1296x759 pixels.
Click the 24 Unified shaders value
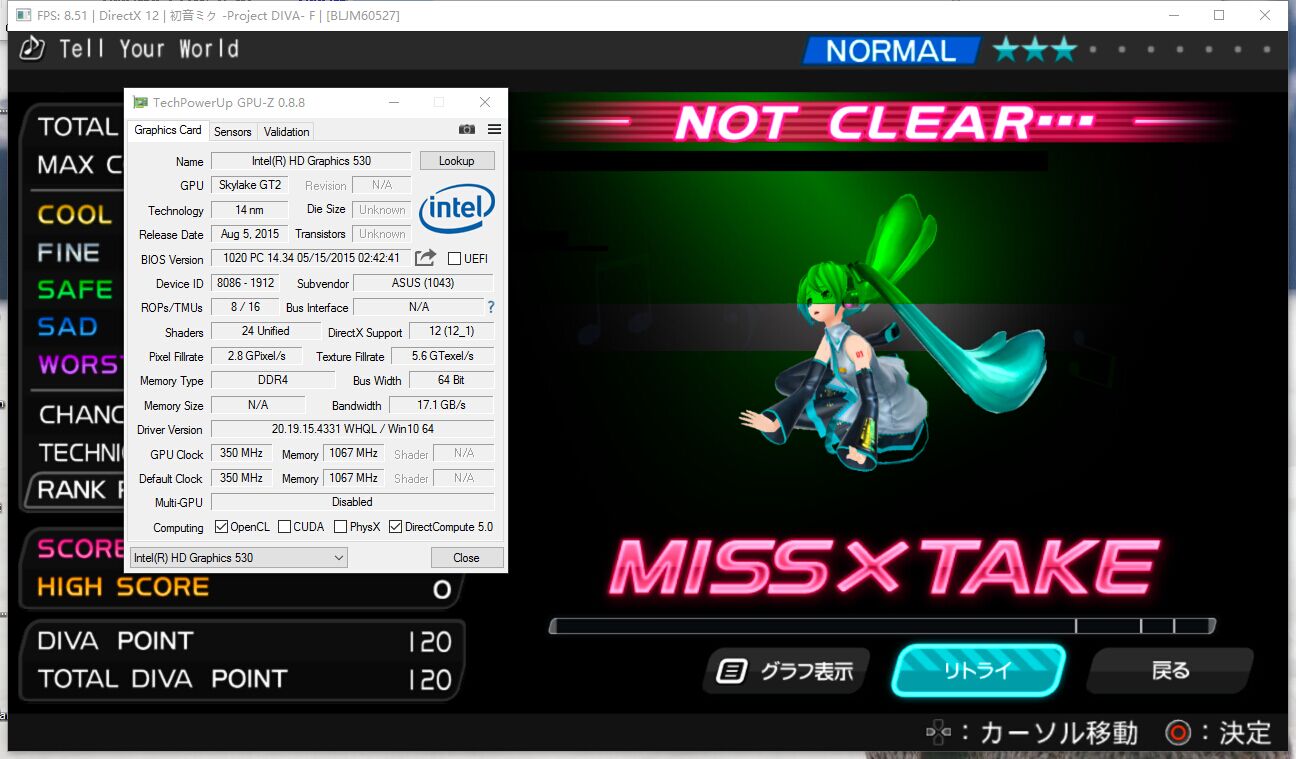pyautogui.click(x=266, y=331)
